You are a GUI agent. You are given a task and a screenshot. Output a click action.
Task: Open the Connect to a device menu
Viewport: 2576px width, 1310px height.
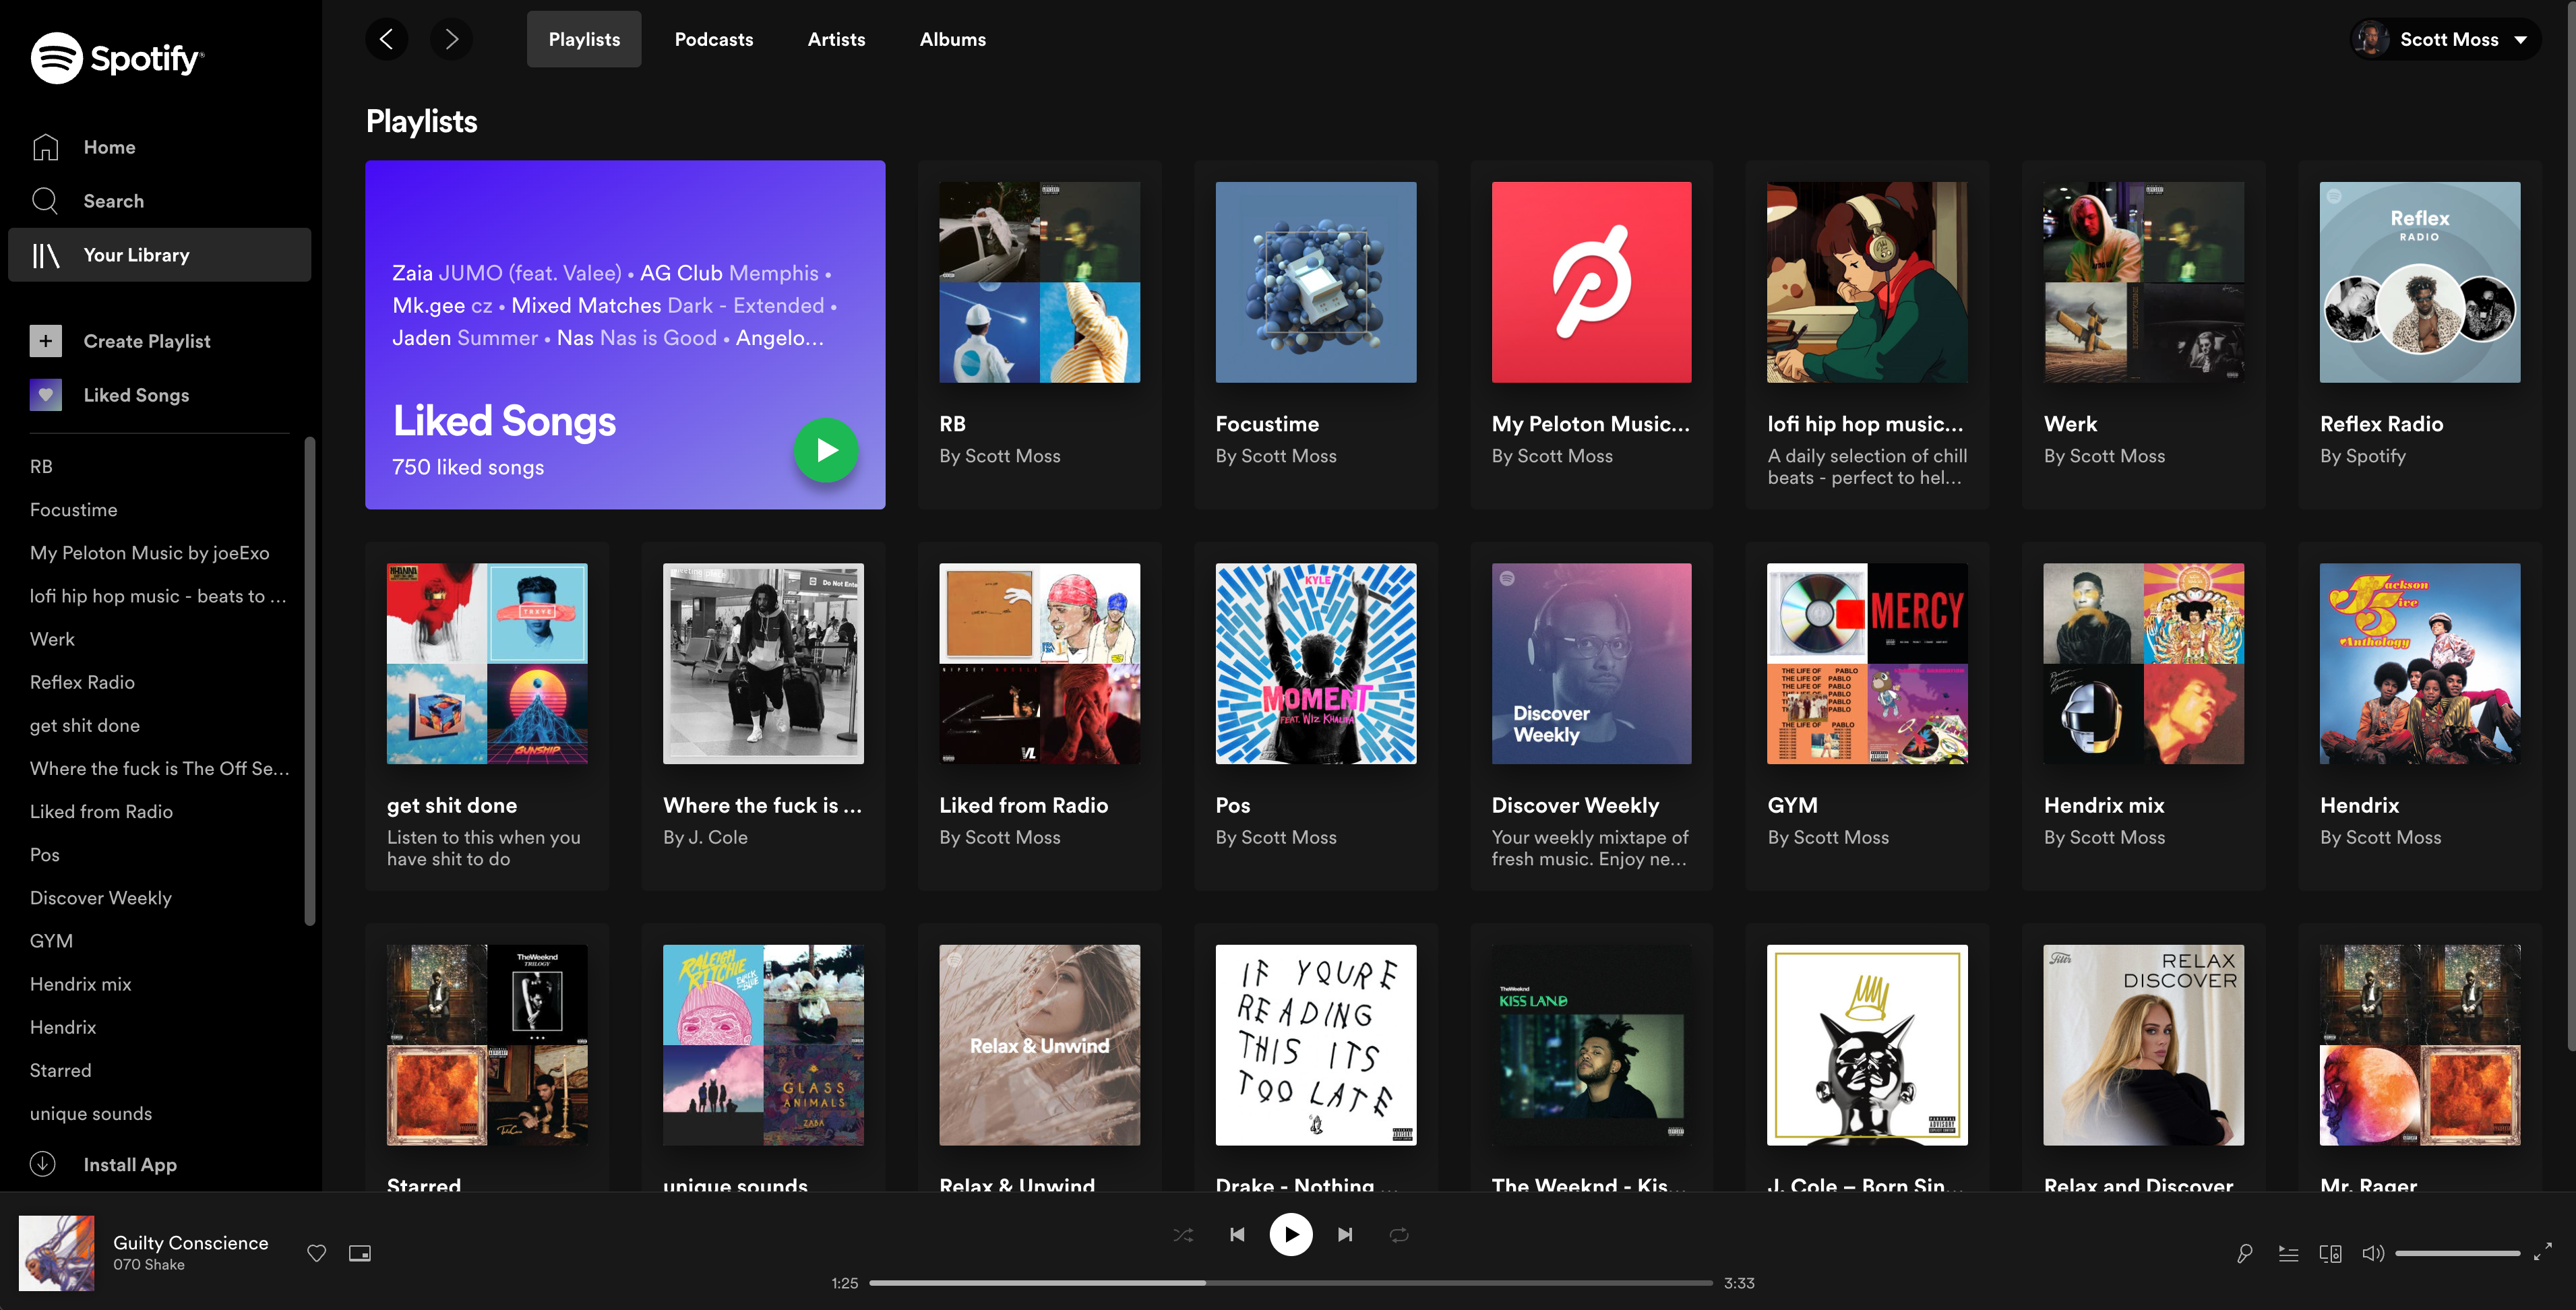2331,1253
